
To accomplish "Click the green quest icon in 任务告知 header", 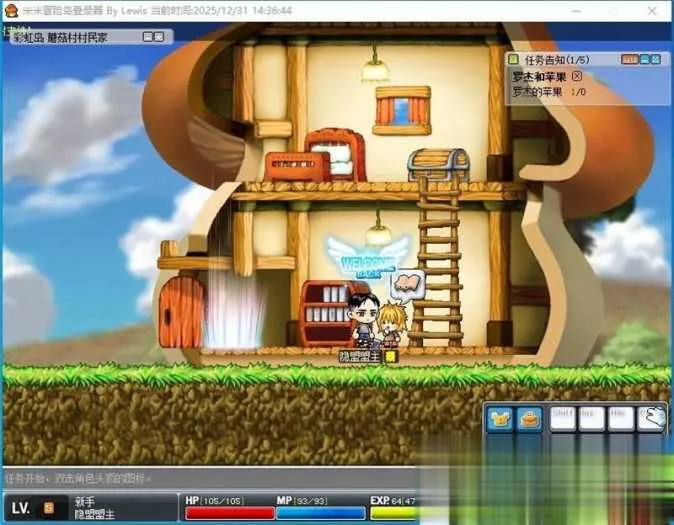I will pos(513,59).
